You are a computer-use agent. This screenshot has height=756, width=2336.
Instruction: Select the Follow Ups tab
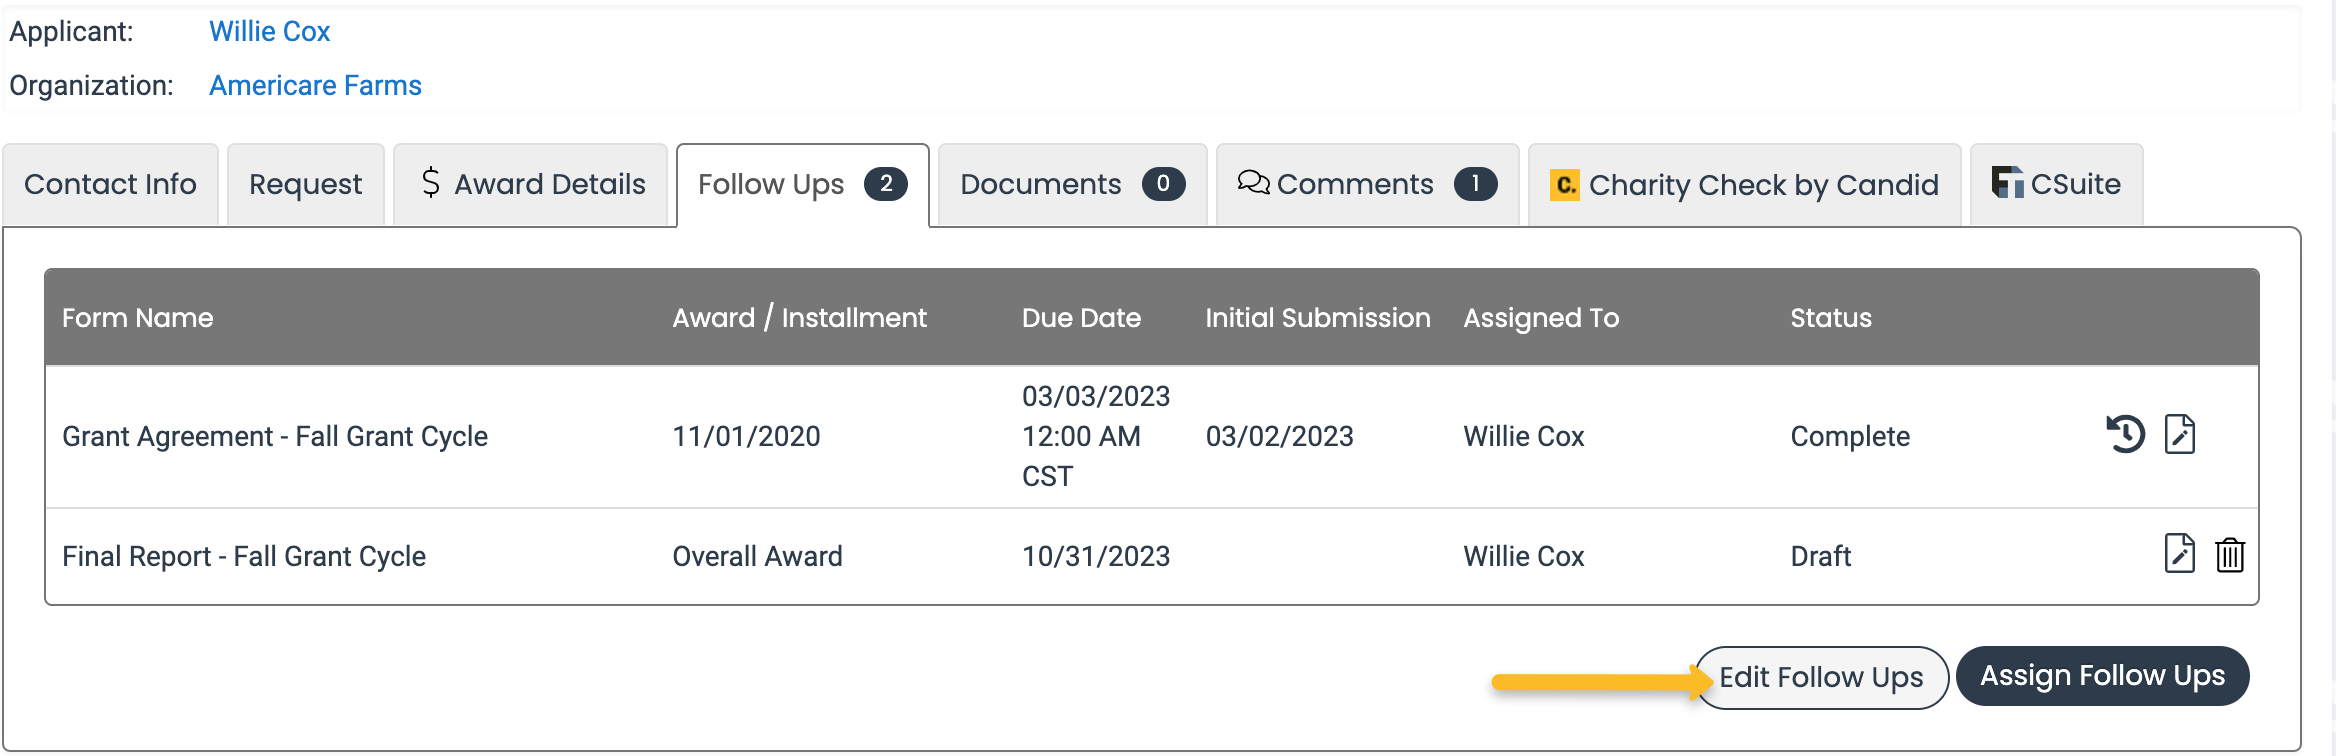803,185
